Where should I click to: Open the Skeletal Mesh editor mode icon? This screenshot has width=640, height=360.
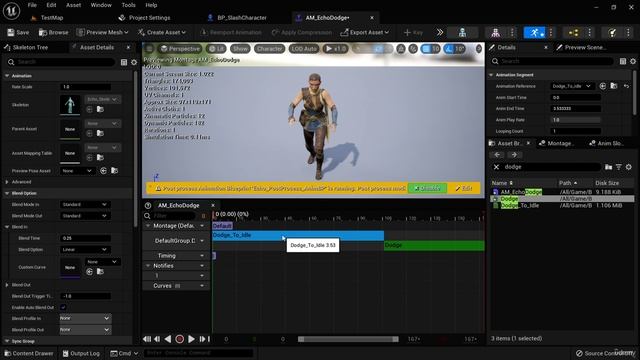(495, 33)
